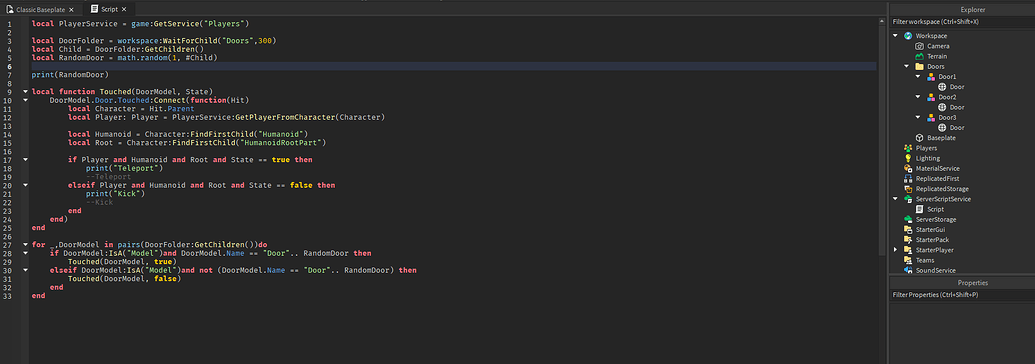Switch to the Classic Baseplate tab

coord(41,10)
